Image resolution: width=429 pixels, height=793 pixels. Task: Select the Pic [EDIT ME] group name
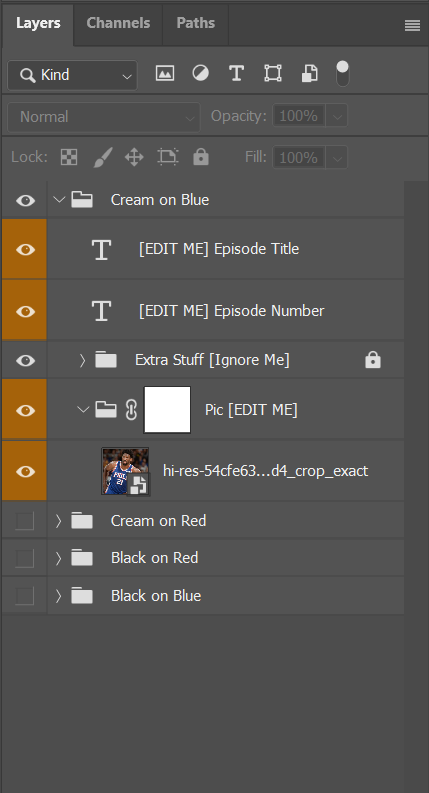pos(251,410)
